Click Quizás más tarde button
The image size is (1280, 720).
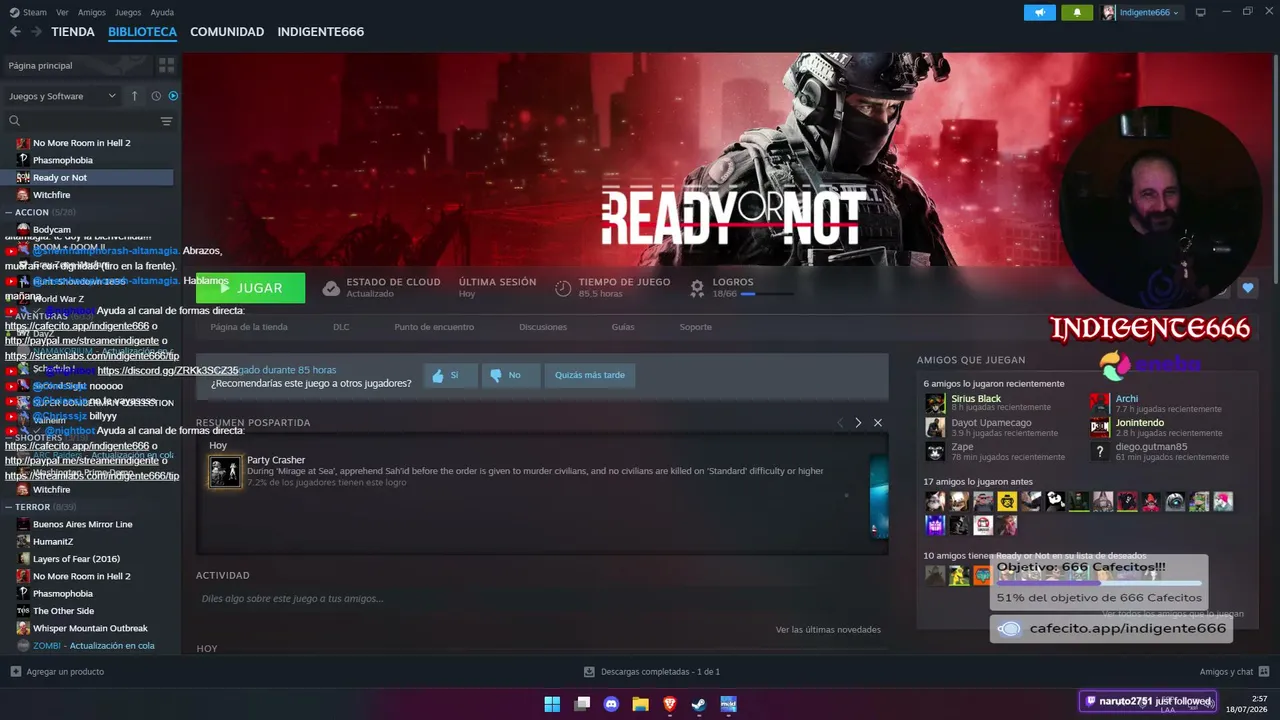pyautogui.click(x=590, y=375)
